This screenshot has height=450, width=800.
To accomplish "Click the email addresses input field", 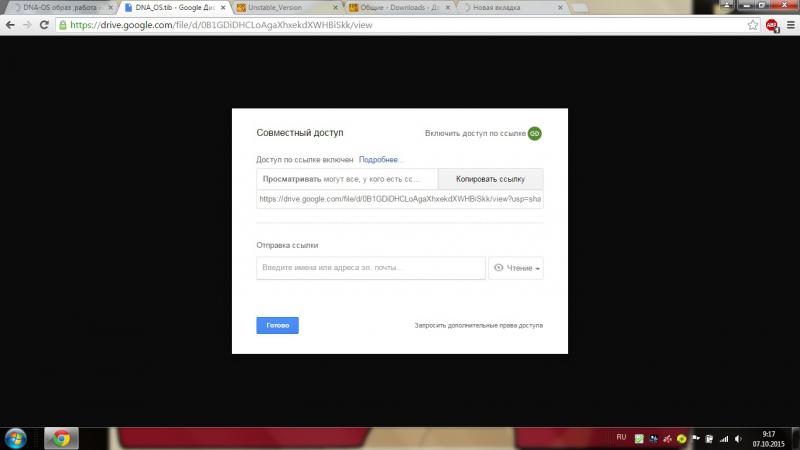I will pyautogui.click(x=370, y=268).
